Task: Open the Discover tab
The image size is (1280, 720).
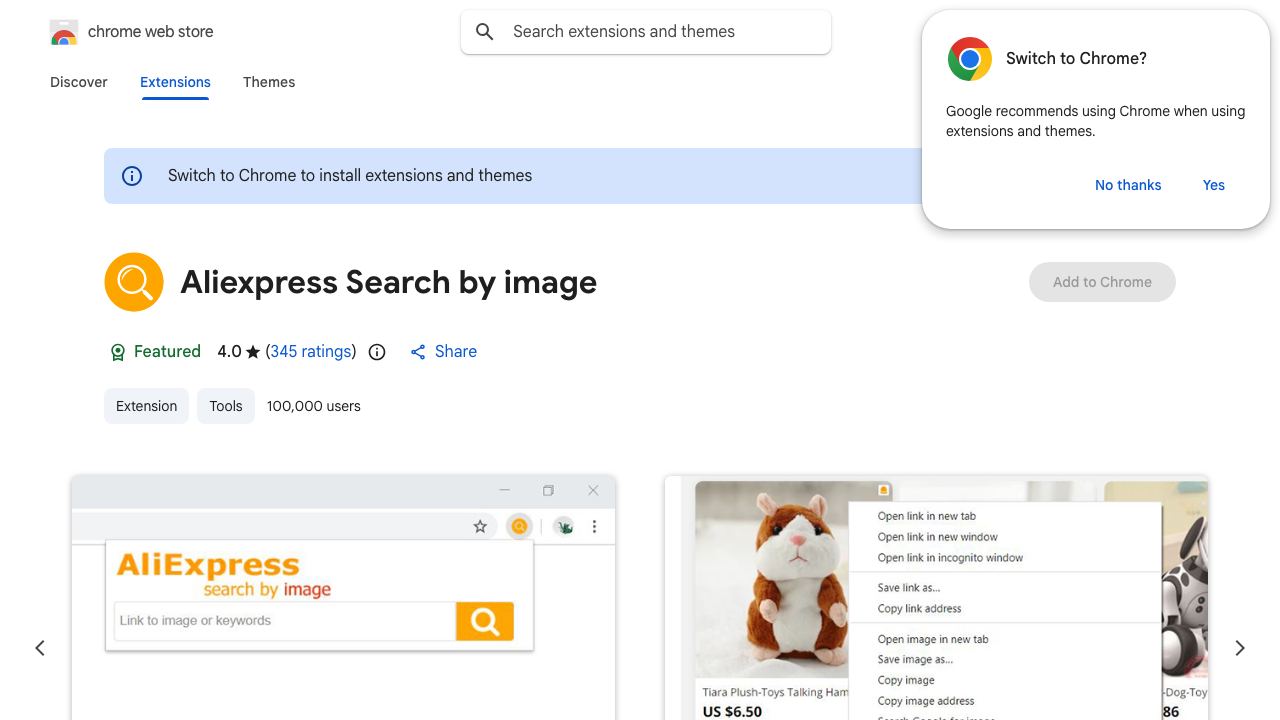Action: point(79,82)
